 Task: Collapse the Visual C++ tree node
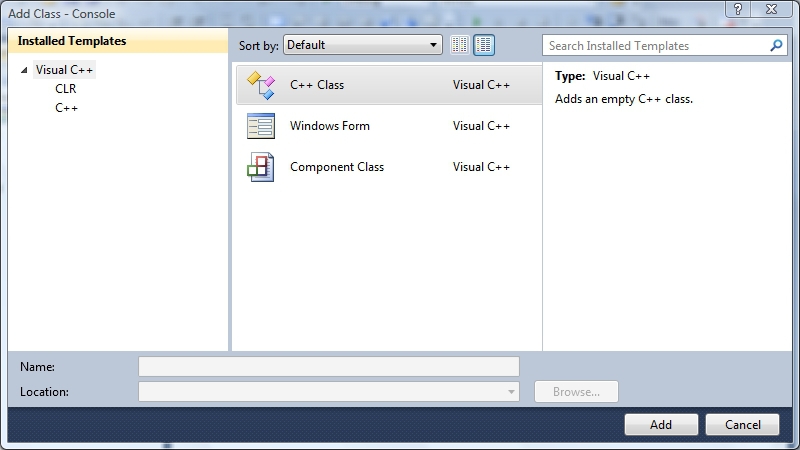pos(24,70)
